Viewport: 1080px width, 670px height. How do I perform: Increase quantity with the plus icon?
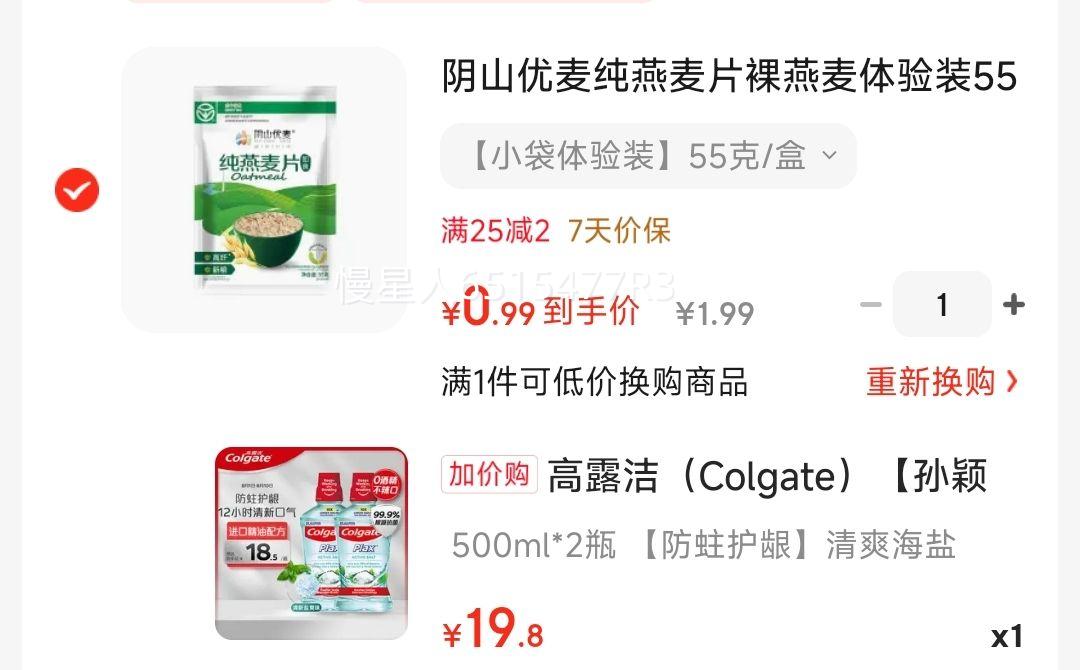[x=1014, y=304]
